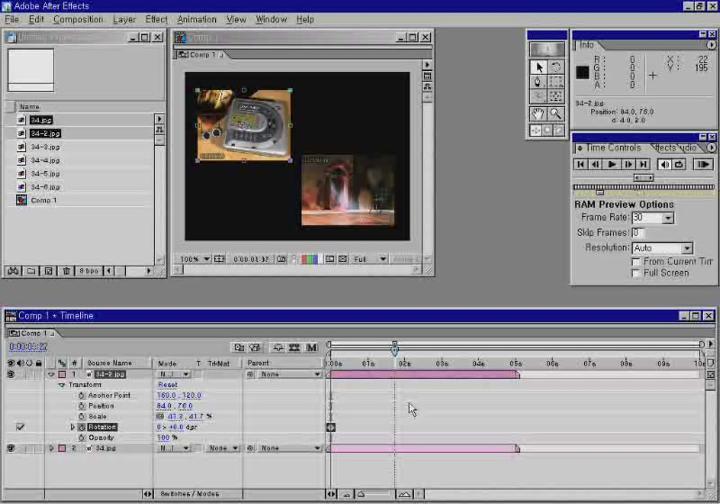This screenshot has height=504, width=720.
Task: Click the Motion Blur M button in Timeline
Action: click(x=312, y=347)
